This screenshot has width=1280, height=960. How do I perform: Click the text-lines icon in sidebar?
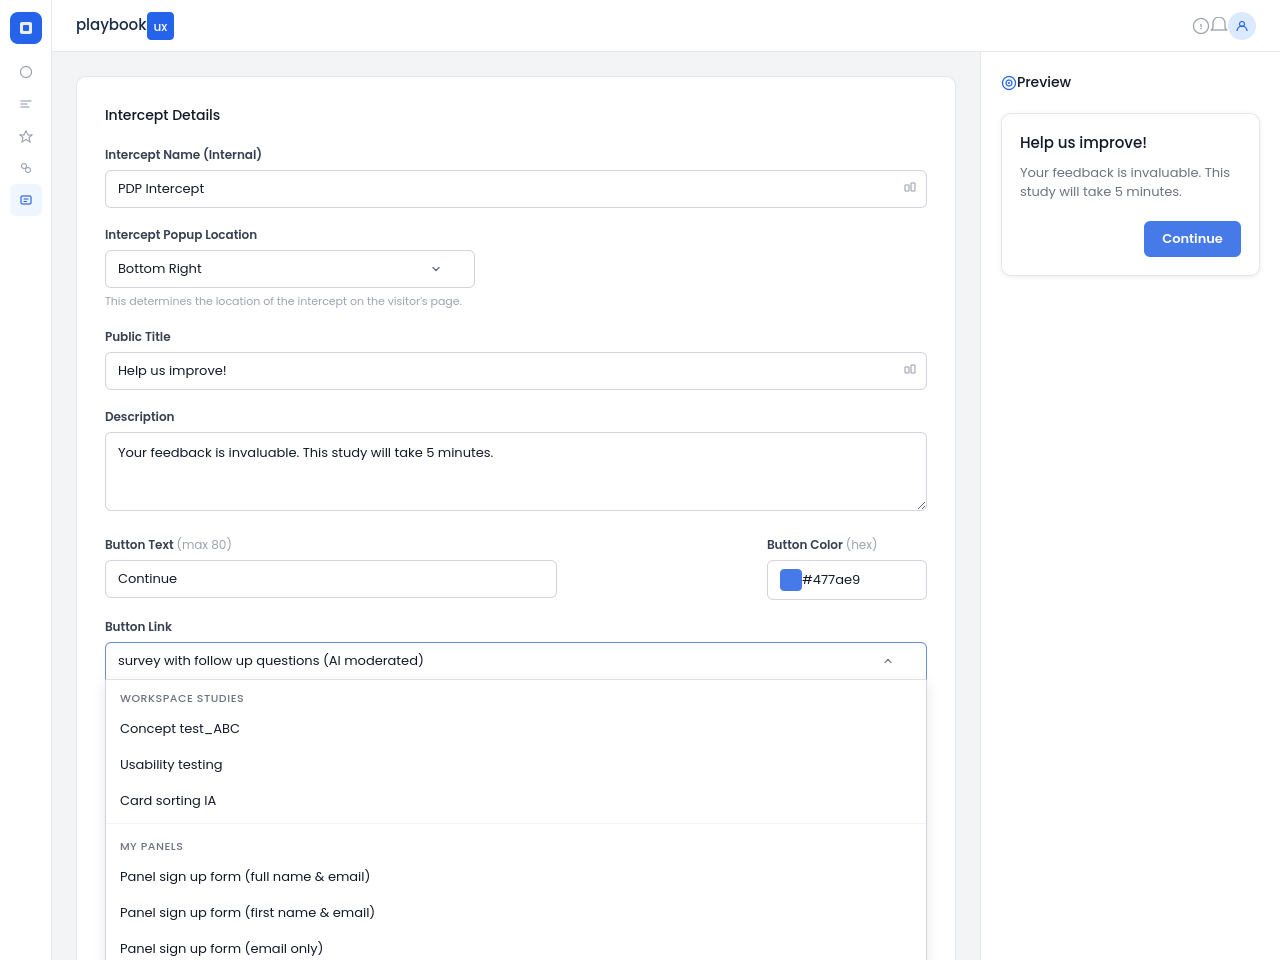(x=26, y=104)
